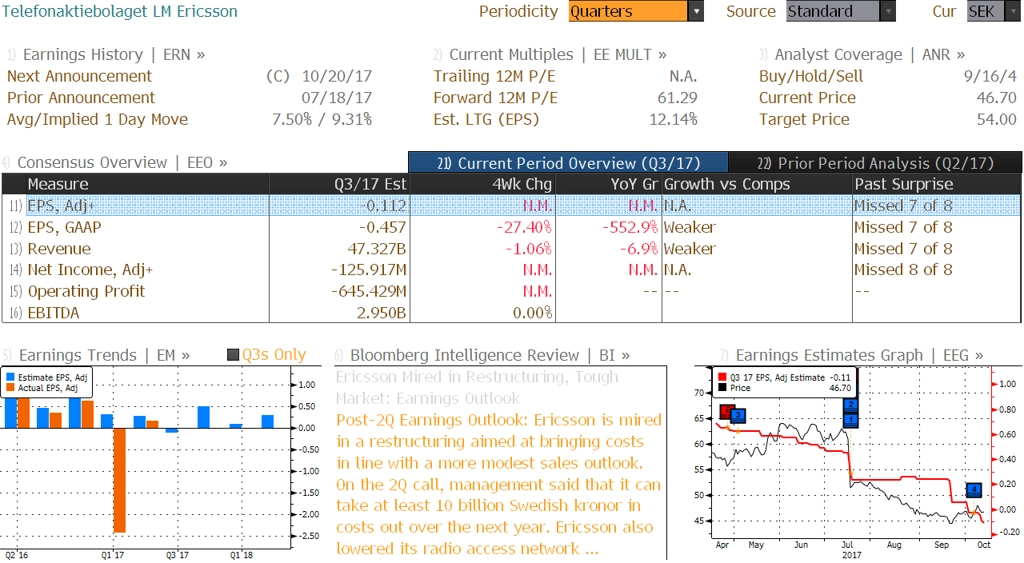Open the Source dropdown arrow beside Standard
The image size is (1024, 563).
(x=888, y=11)
